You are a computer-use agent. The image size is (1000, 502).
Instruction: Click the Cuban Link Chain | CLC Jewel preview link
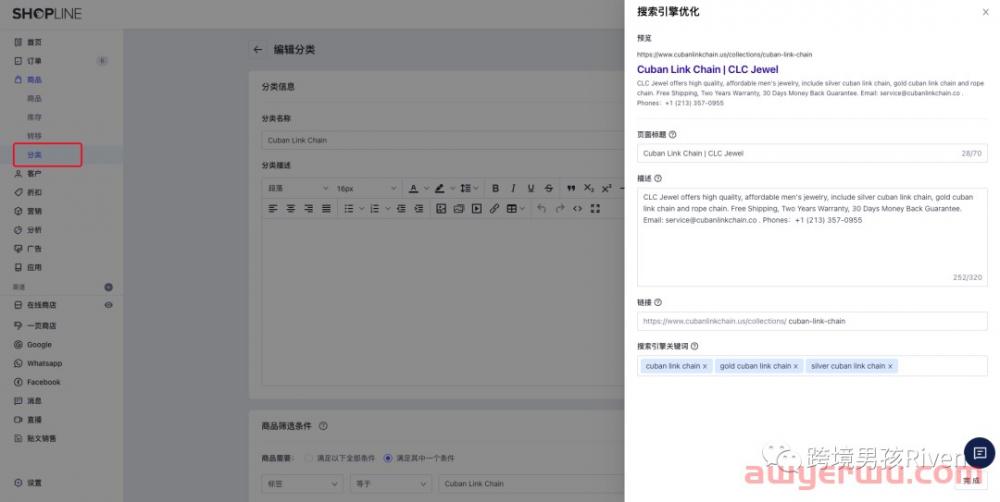pyautogui.click(x=707, y=69)
